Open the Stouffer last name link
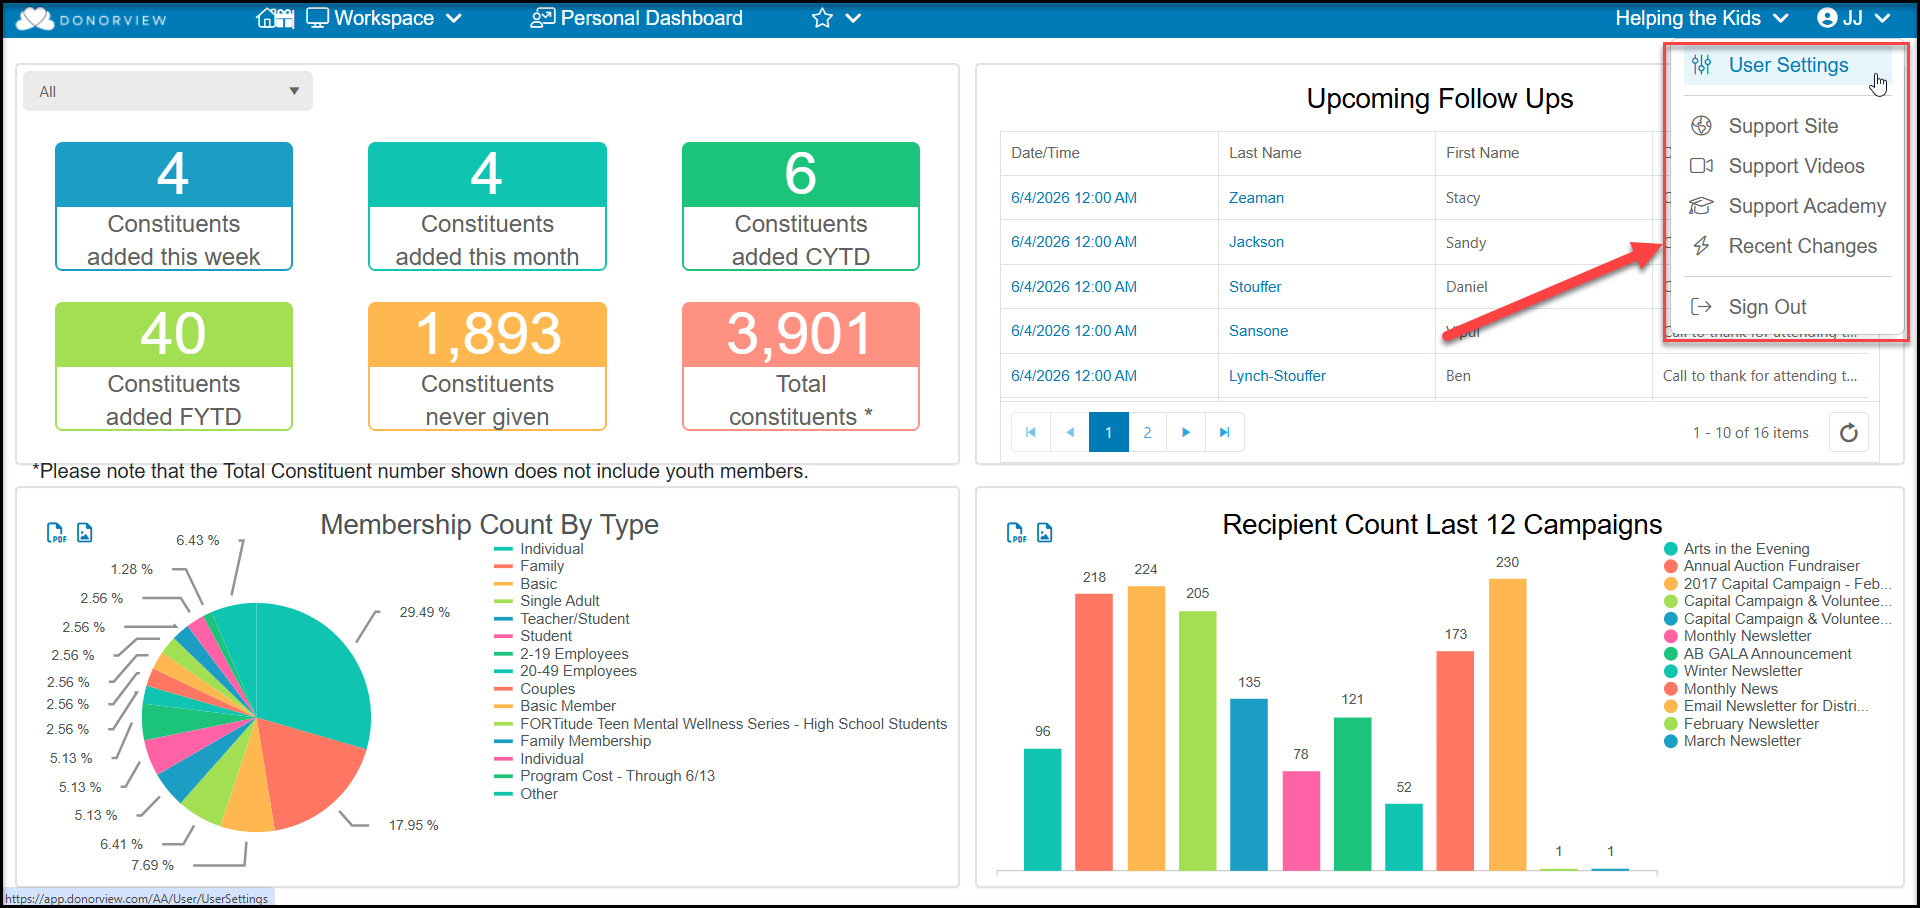This screenshot has height=908, width=1920. click(1255, 287)
